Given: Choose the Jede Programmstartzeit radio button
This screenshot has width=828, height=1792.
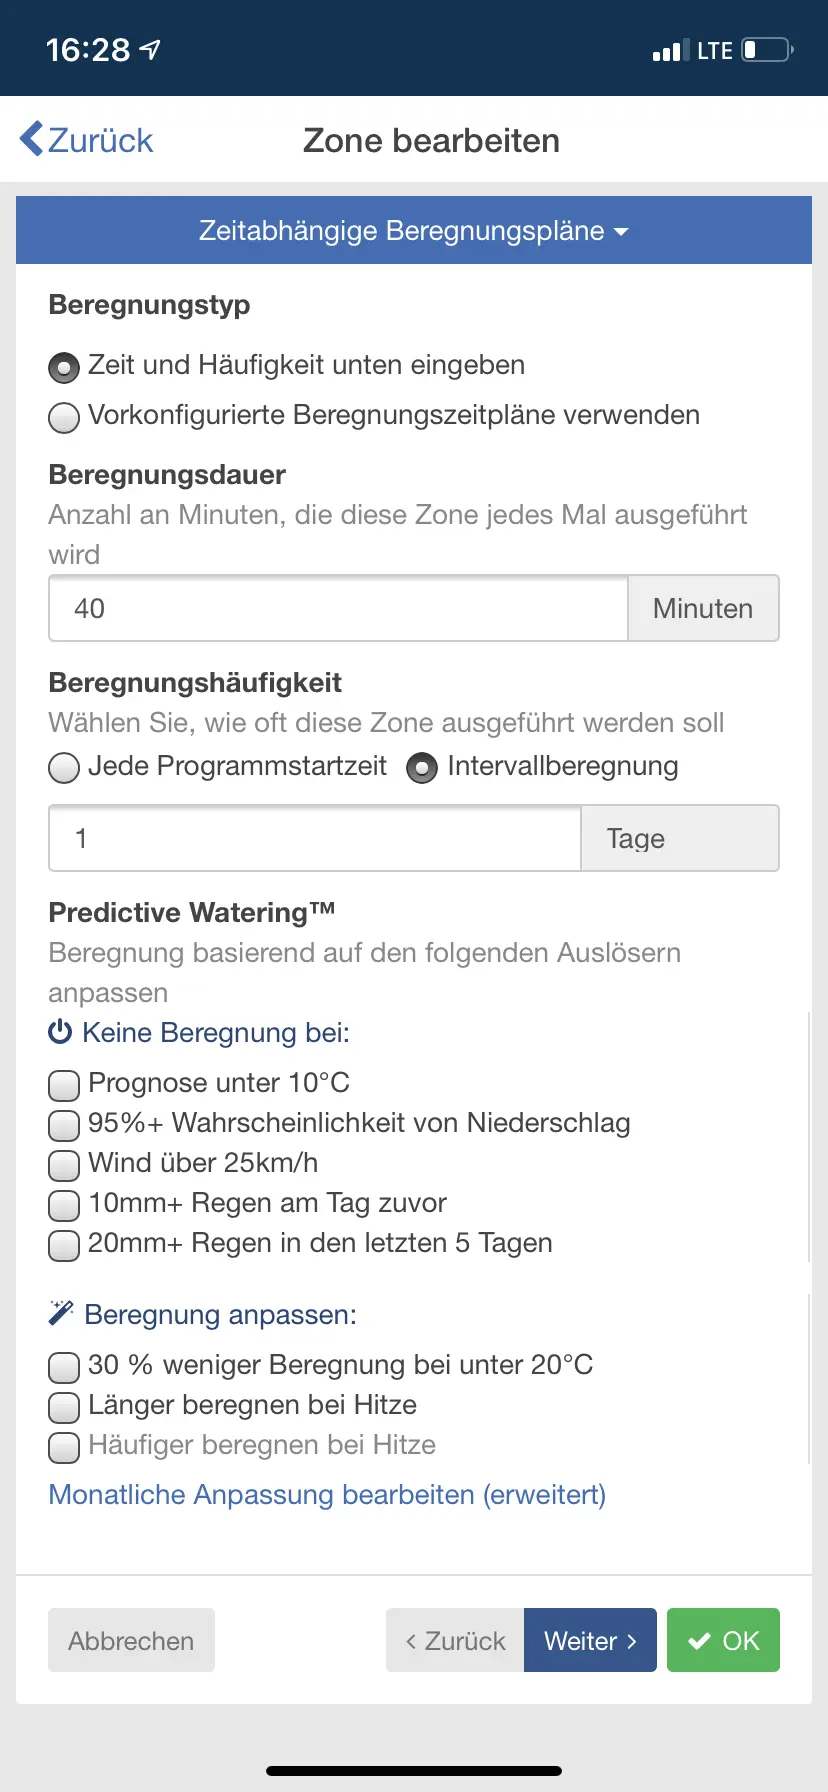Looking at the screenshot, I should [64, 768].
